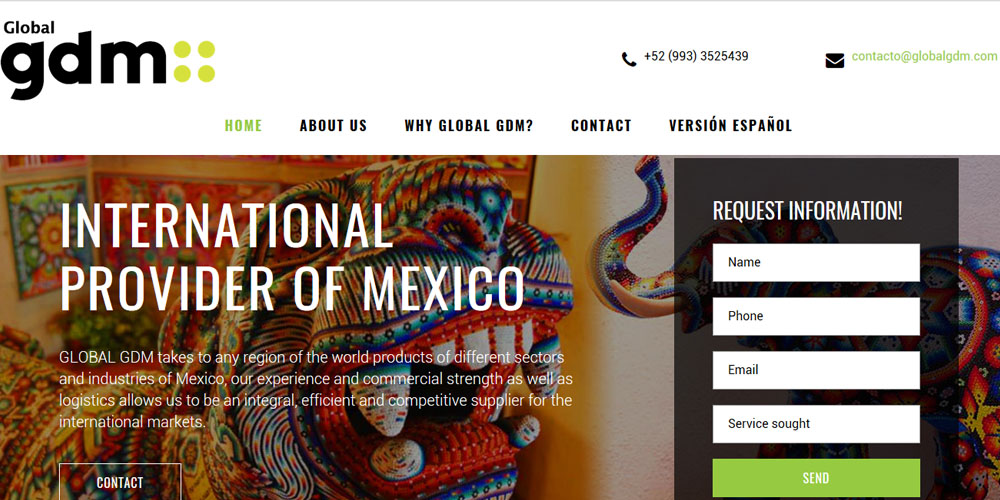Select the +52 (993) 3525439 phone number
The height and width of the screenshot is (500, 1000).
696,56
